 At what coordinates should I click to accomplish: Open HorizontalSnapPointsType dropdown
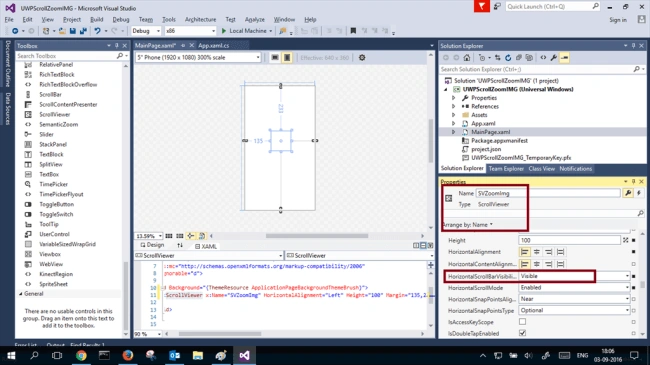(574, 310)
